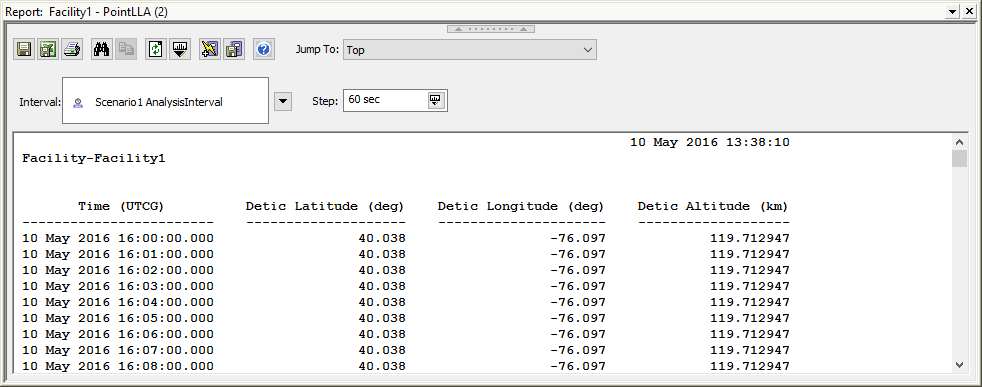The image size is (982, 387).
Task: Close the report window
Action: point(970,11)
